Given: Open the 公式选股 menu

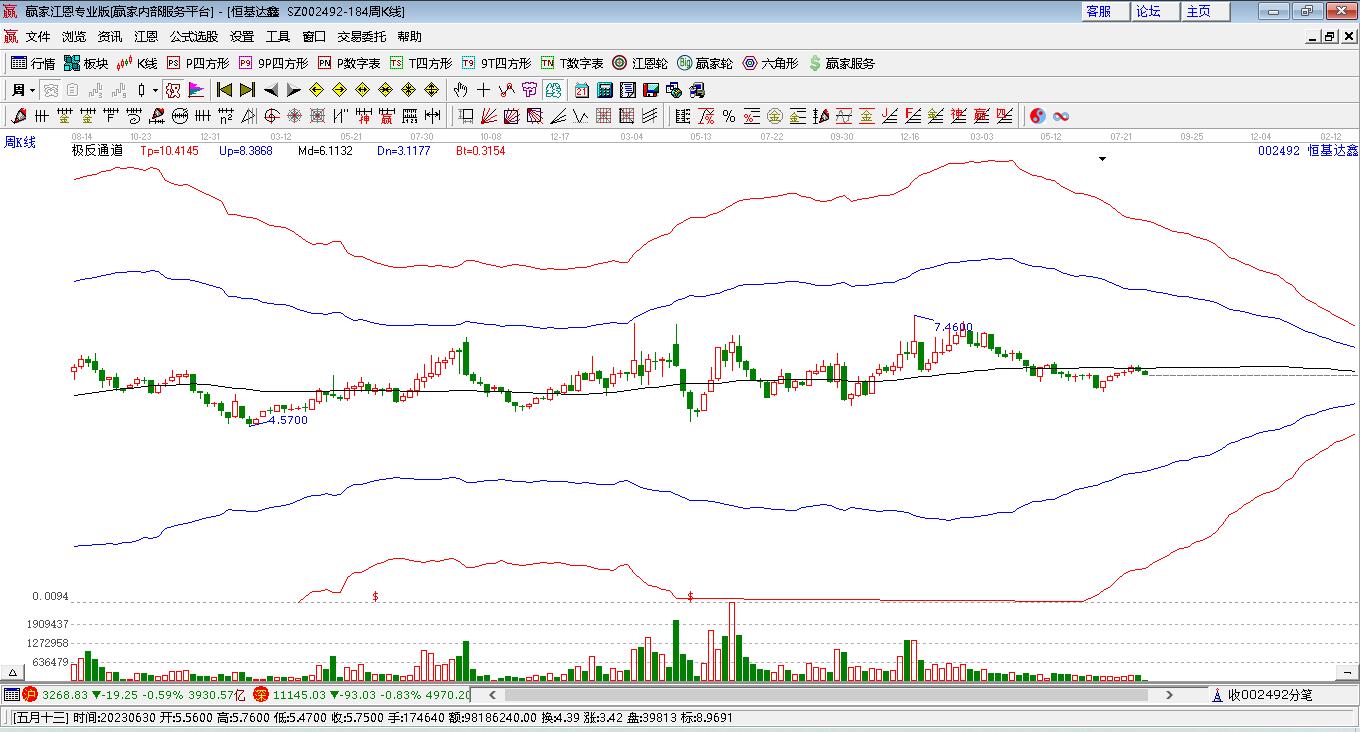Looking at the screenshot, I should click(x=193, y=36).
